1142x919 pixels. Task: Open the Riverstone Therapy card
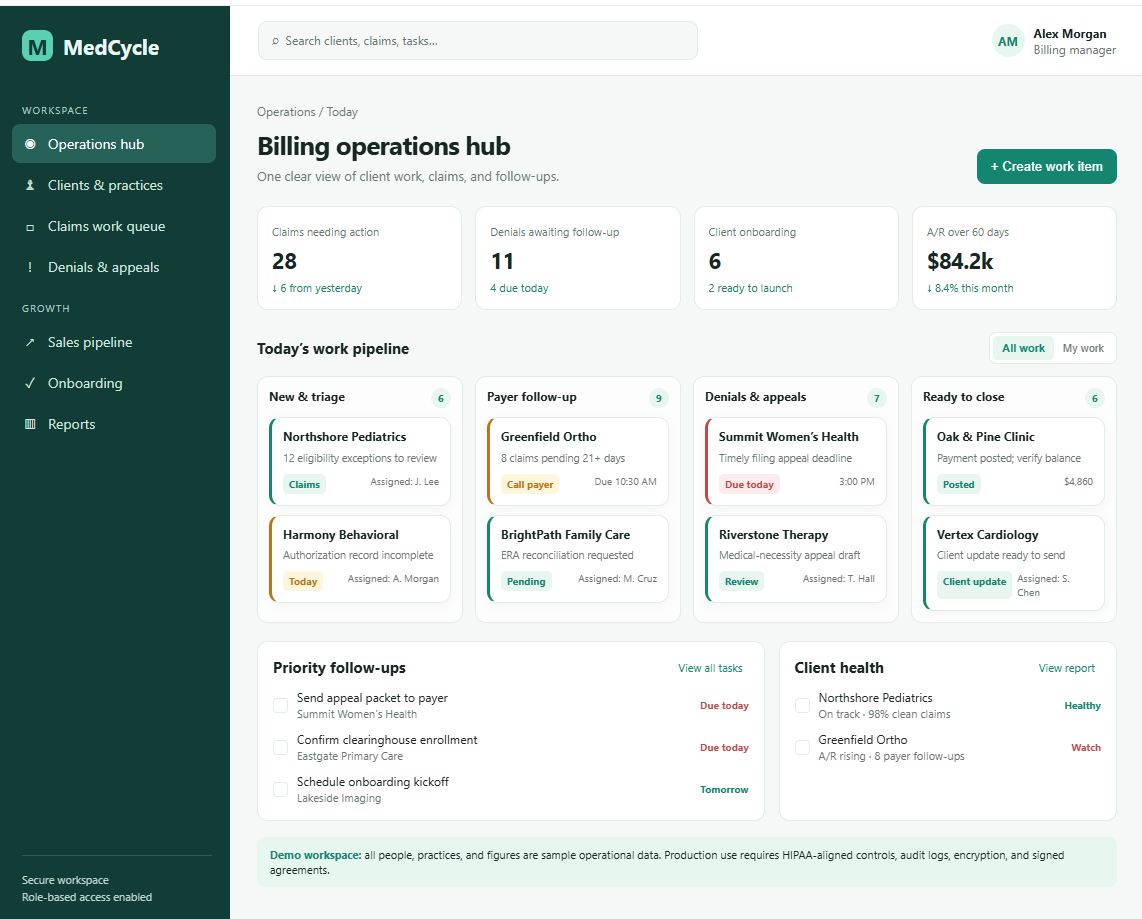click(796, 559)
